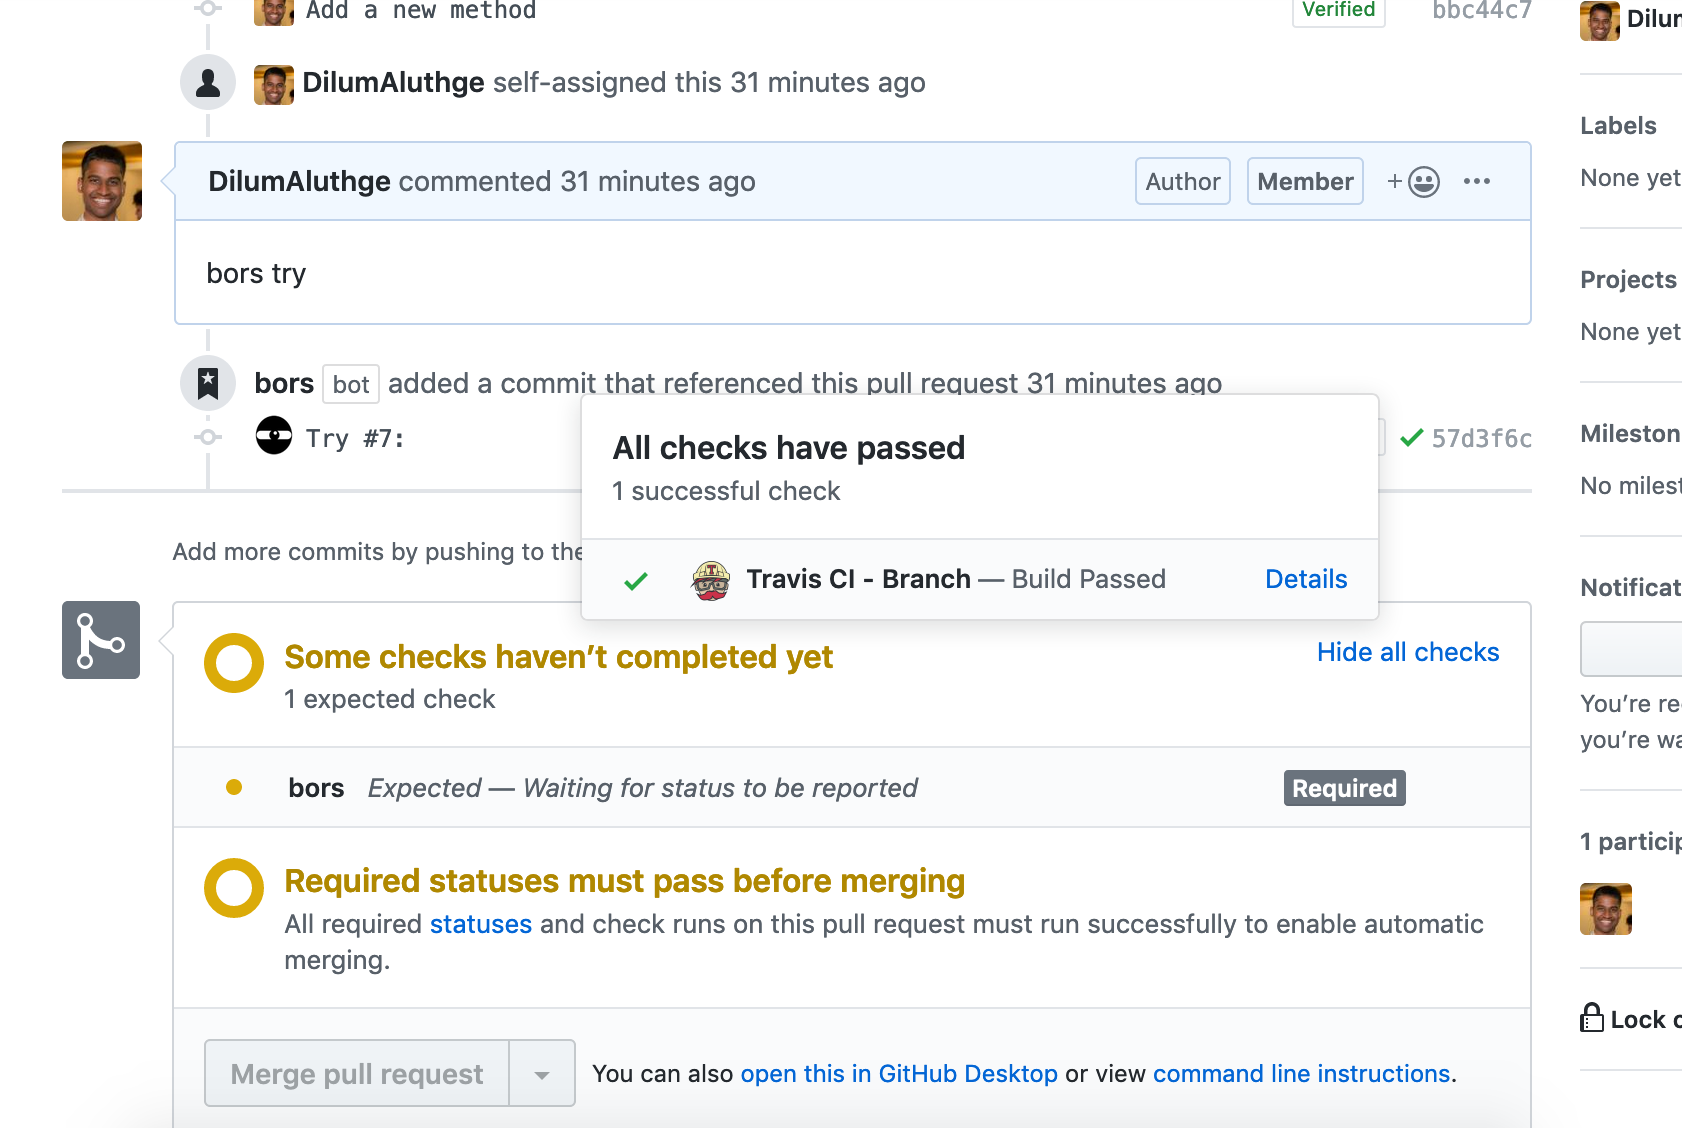Click the green checkmark beside commit 57d3f6c

(x=1411, y=438)
